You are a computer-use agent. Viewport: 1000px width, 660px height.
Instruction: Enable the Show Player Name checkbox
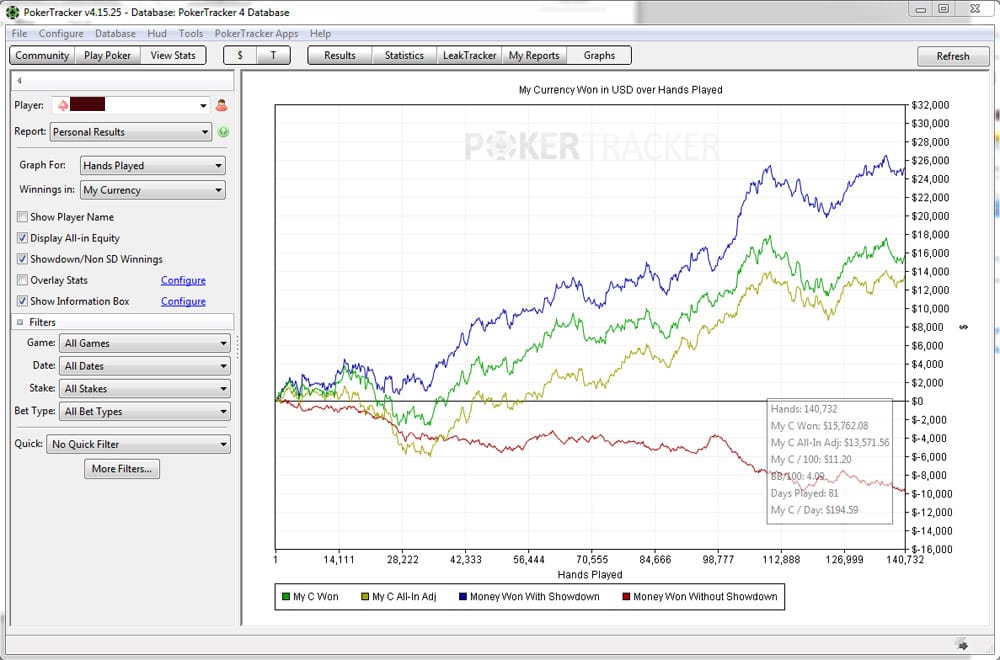[22, 217]
